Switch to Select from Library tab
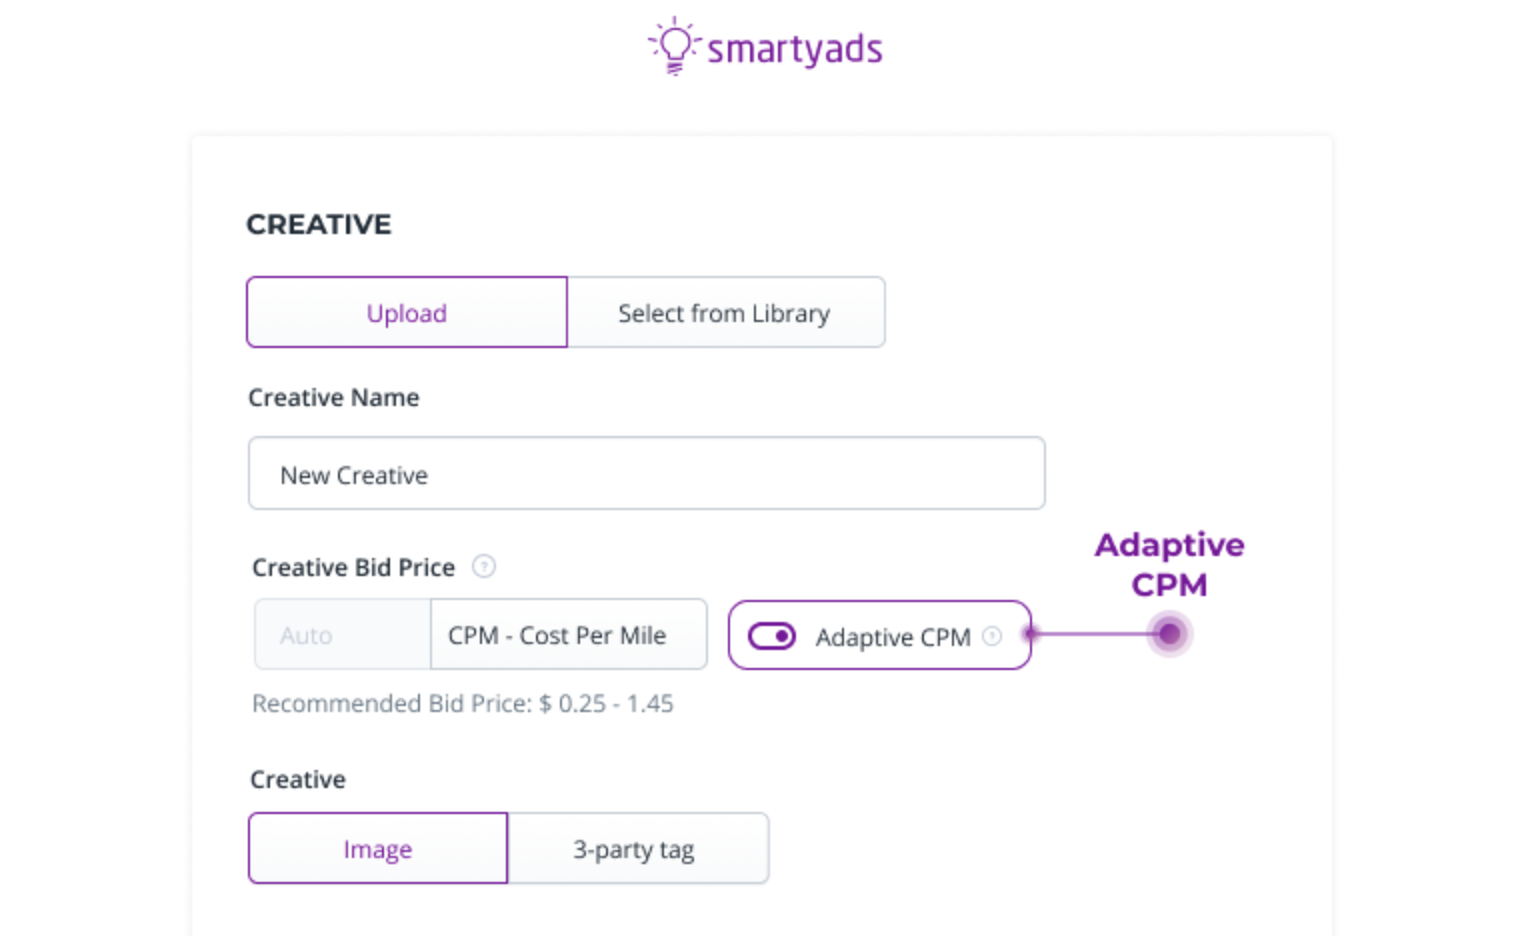 point(724,313)
